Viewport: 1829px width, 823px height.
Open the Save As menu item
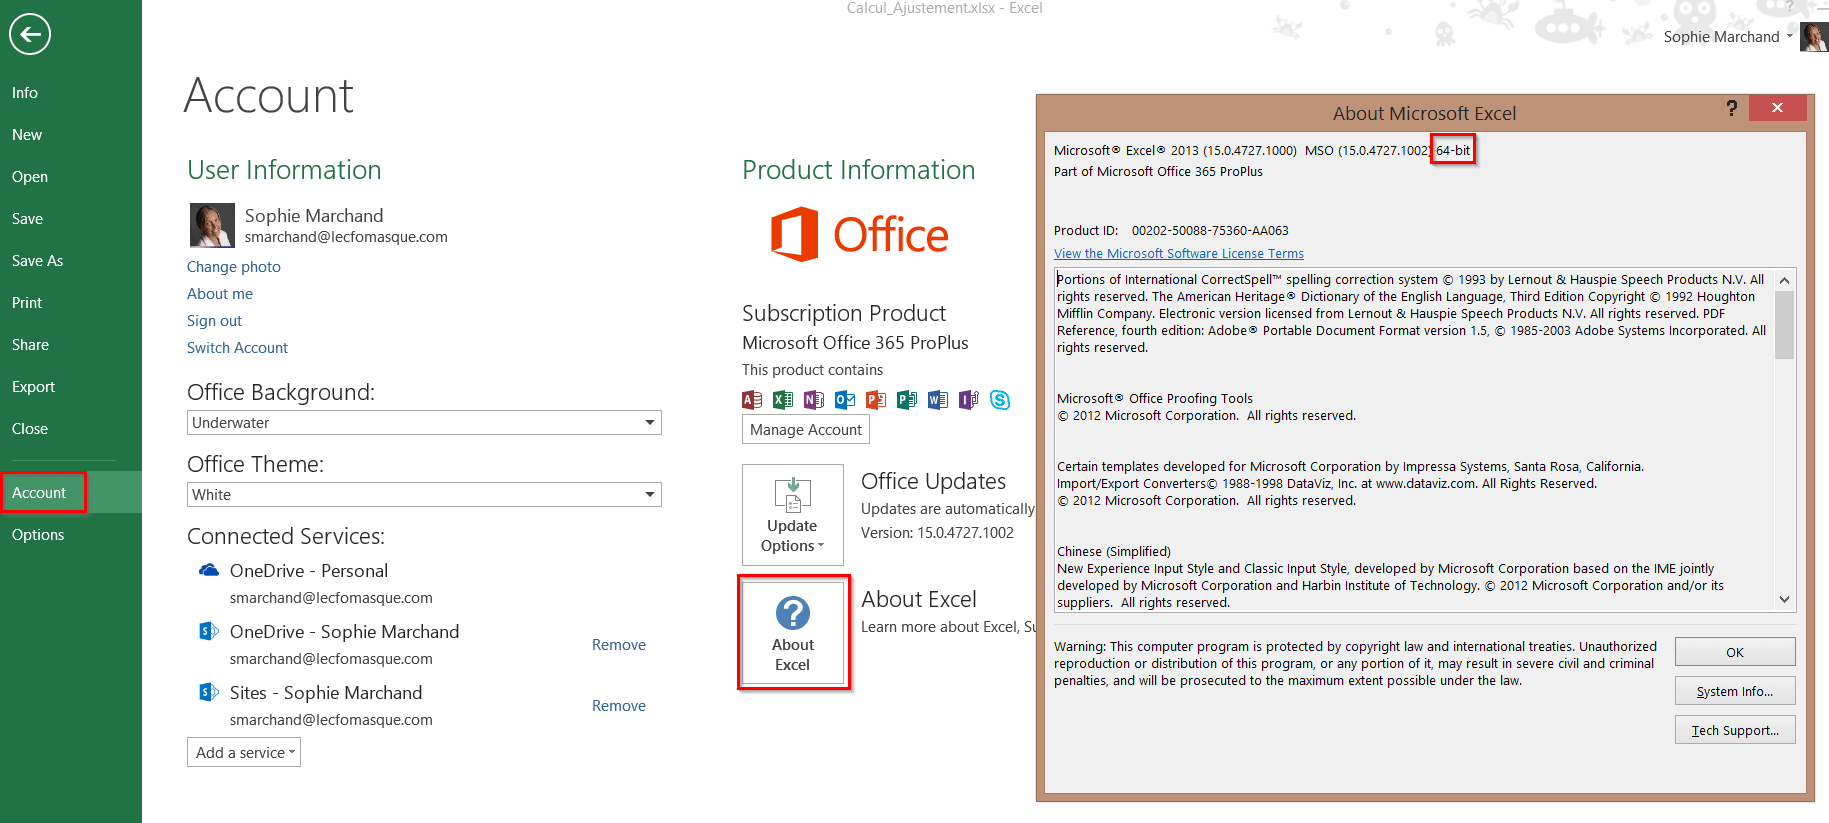(x=38, y=261)
